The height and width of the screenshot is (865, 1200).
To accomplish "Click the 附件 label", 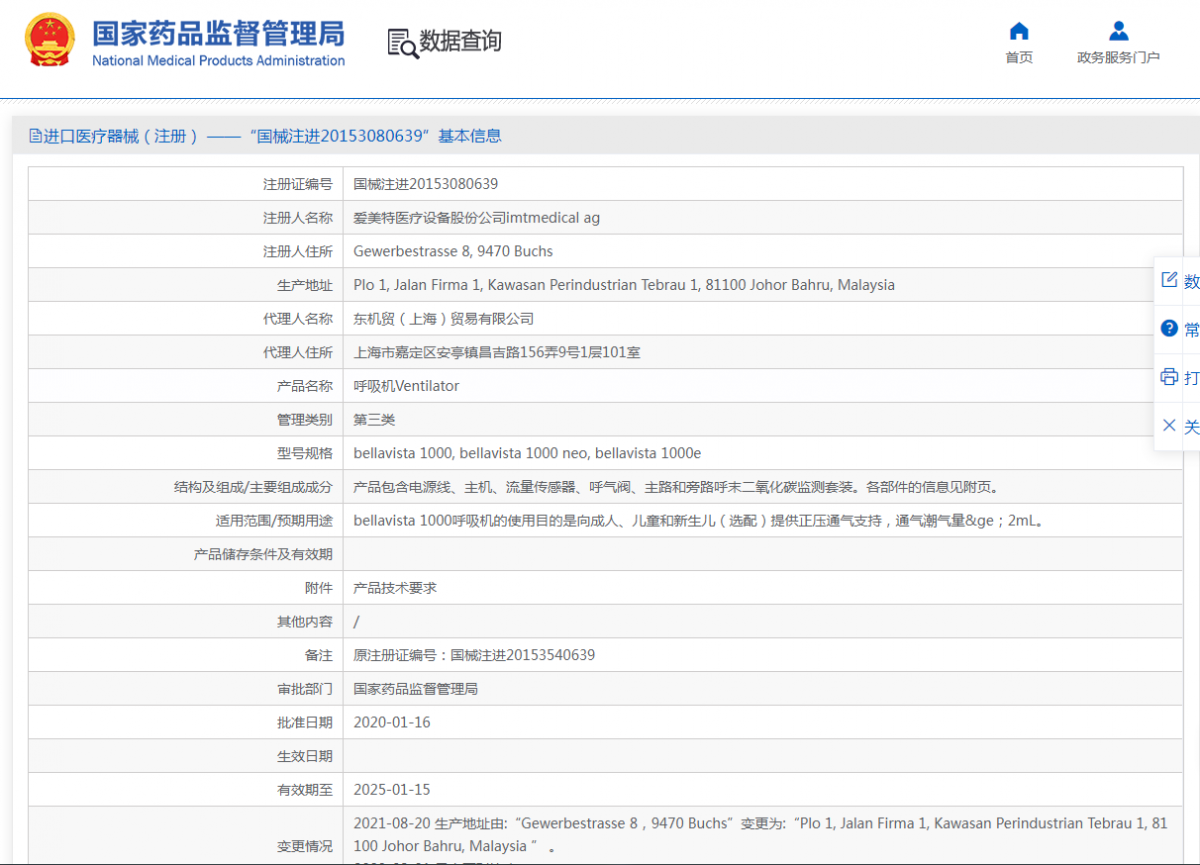I will point(319,588).
